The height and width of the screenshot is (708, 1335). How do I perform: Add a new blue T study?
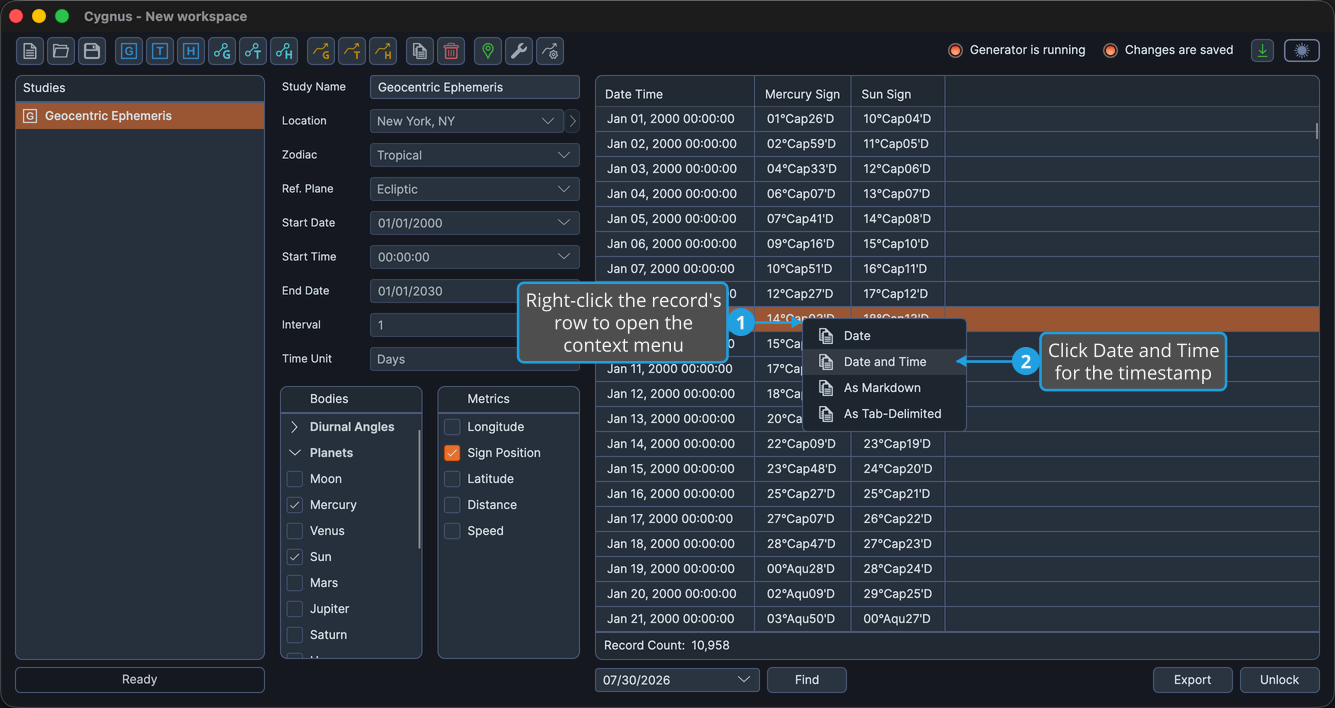coord(160,51)
